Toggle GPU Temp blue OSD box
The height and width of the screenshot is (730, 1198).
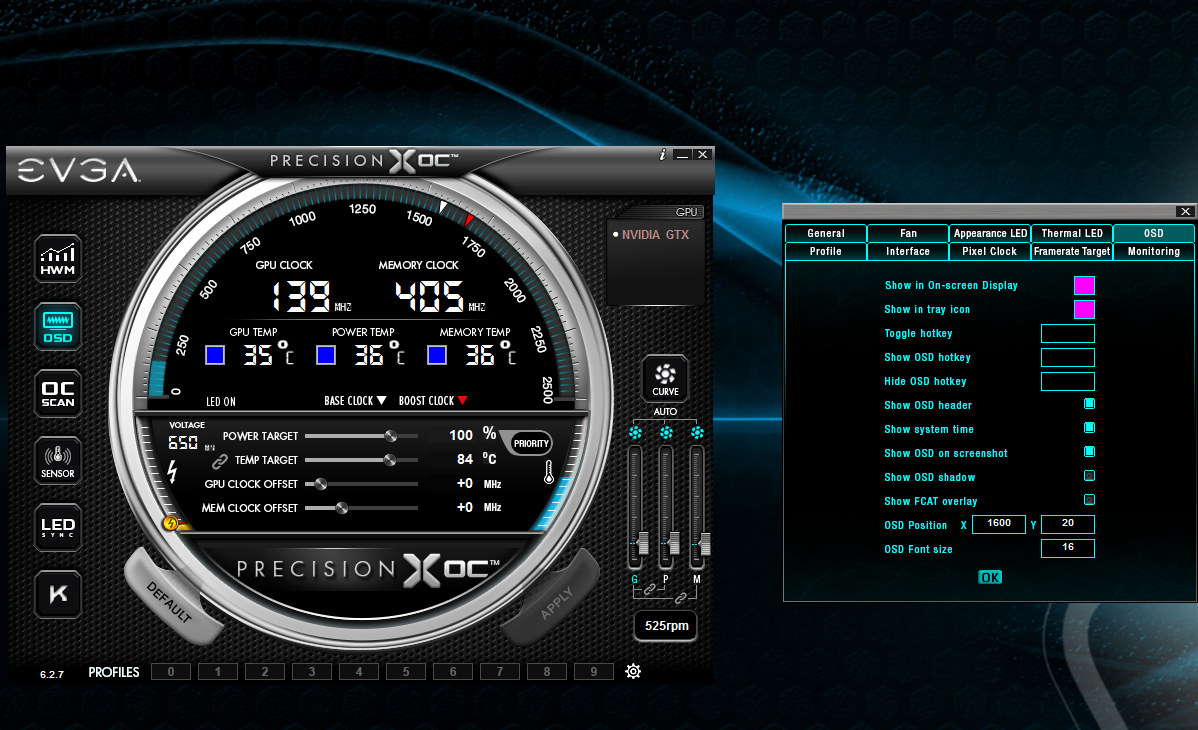pos(215,355)
